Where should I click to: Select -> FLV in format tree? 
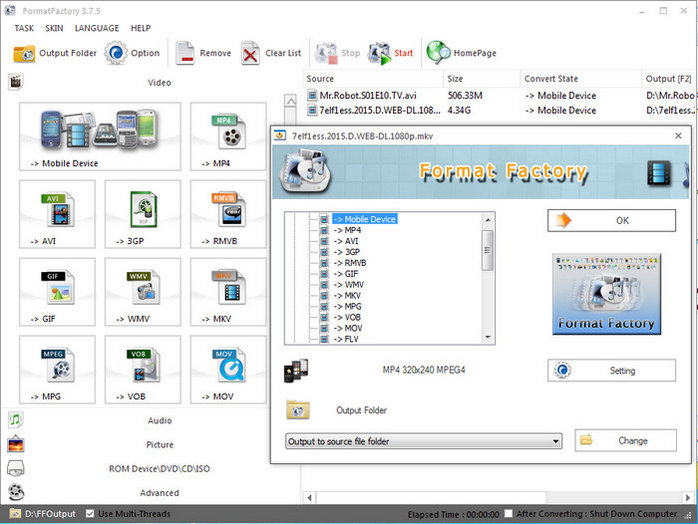point(346,339)
